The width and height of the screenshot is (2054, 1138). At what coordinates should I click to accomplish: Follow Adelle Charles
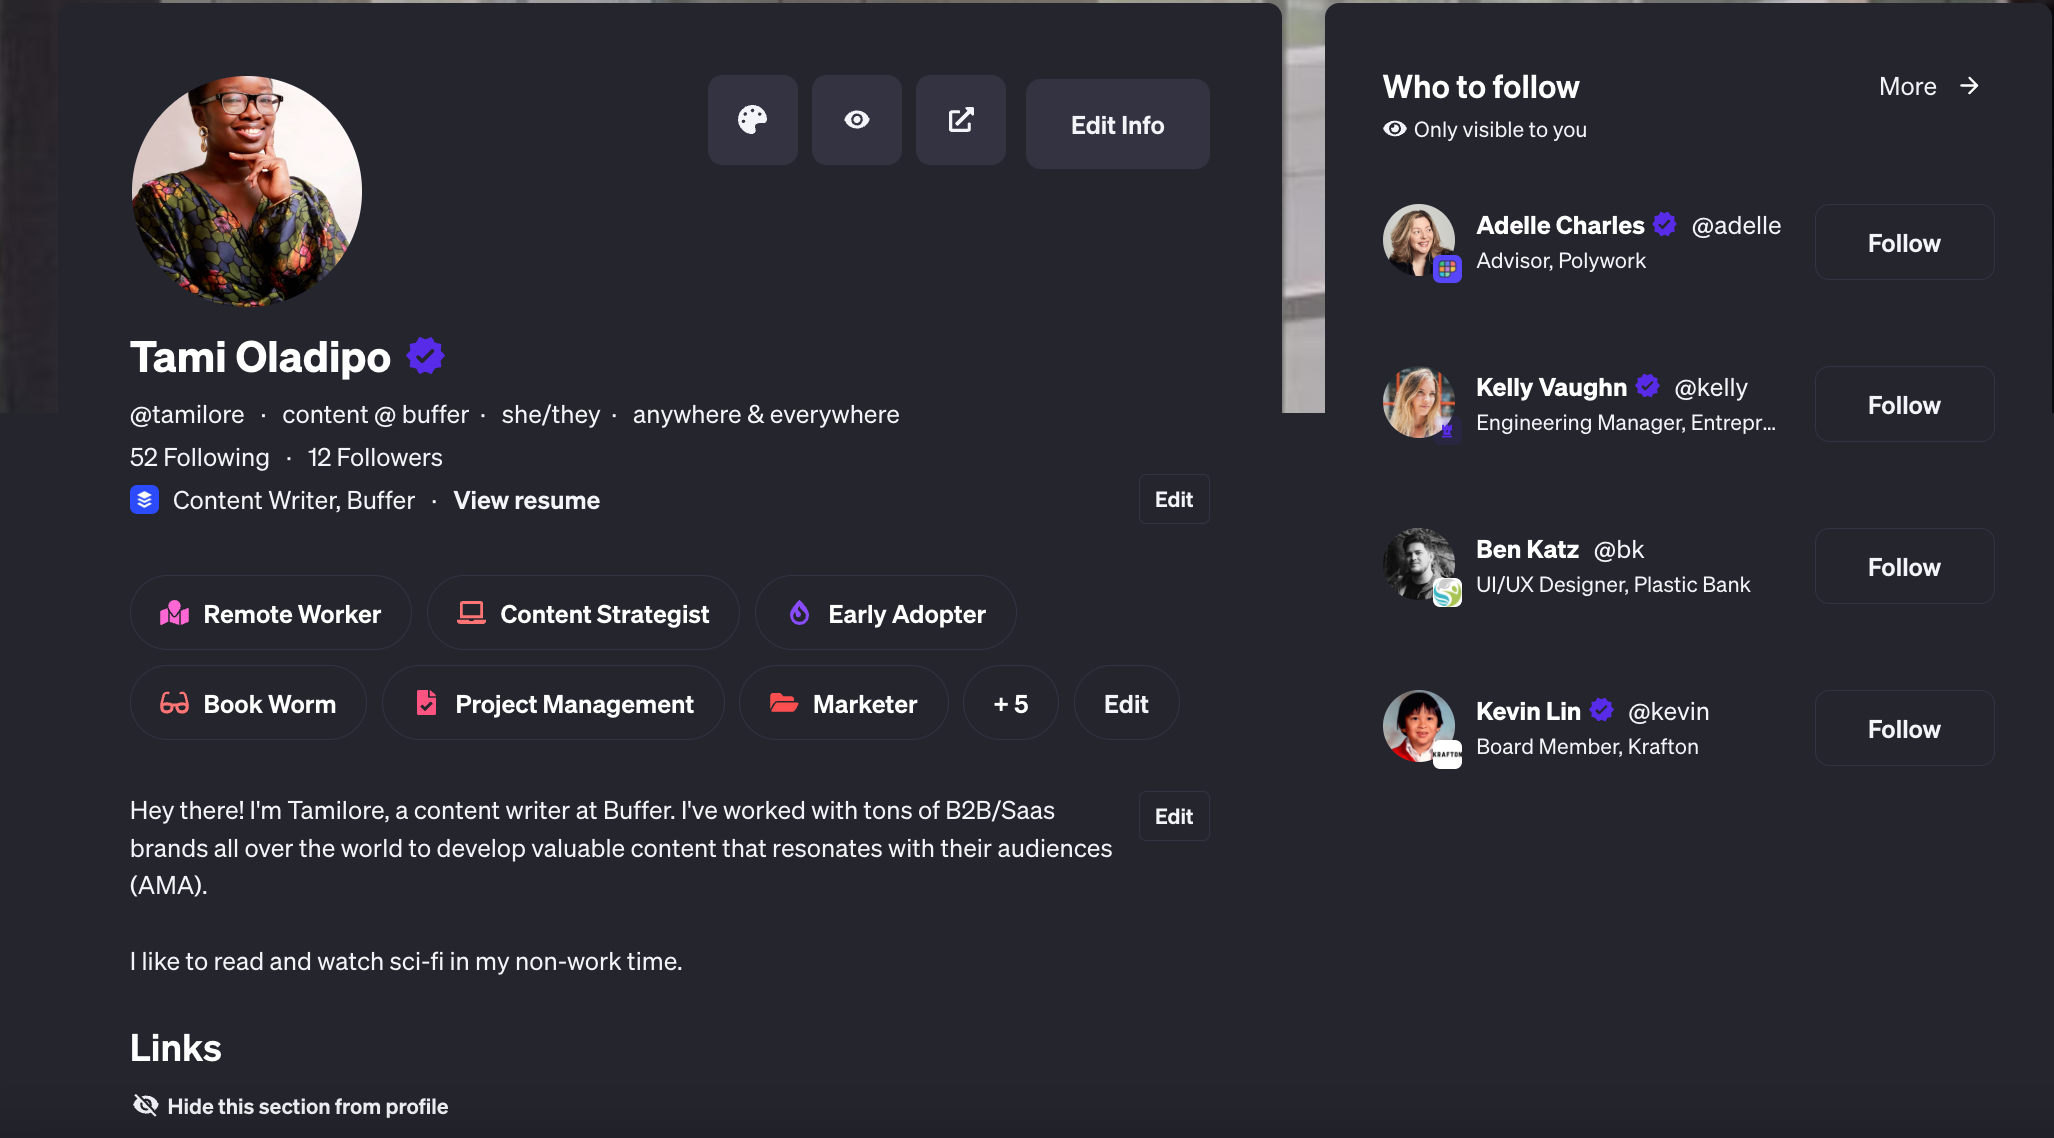pyautogui.click(x=1903, y=243)
